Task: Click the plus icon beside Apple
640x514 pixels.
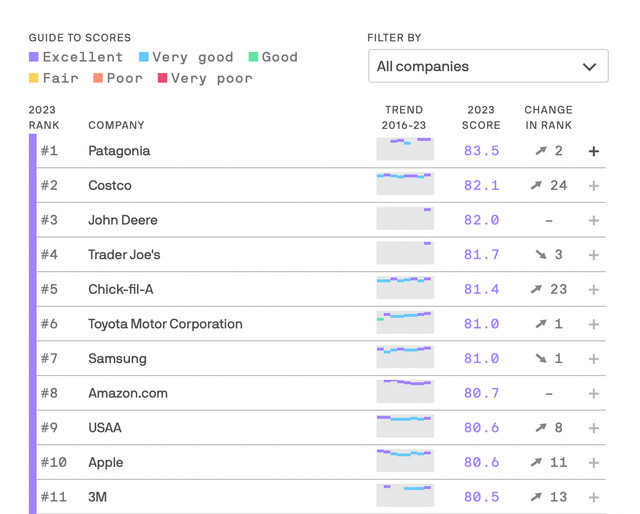Action: point(594,462)
